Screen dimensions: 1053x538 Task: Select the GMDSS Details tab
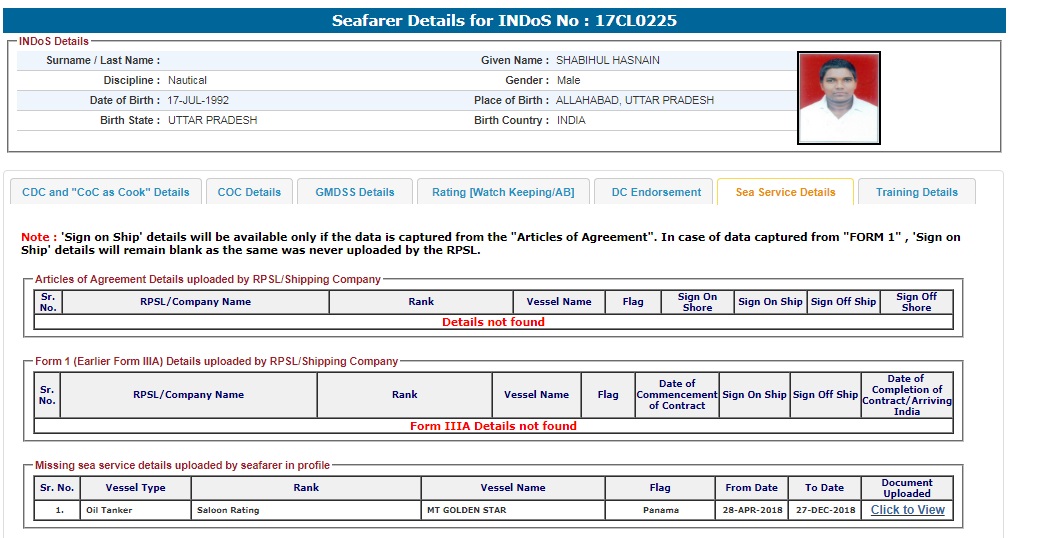pyautogui.click(x=355, y=192)
